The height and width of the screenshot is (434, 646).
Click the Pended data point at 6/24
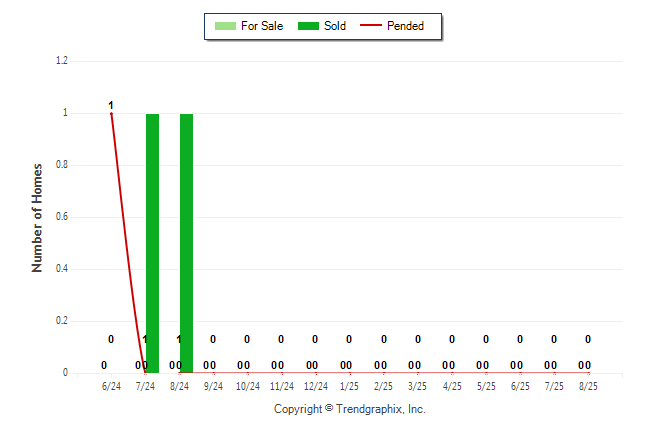pyautogui.click(x=111, y=114)
